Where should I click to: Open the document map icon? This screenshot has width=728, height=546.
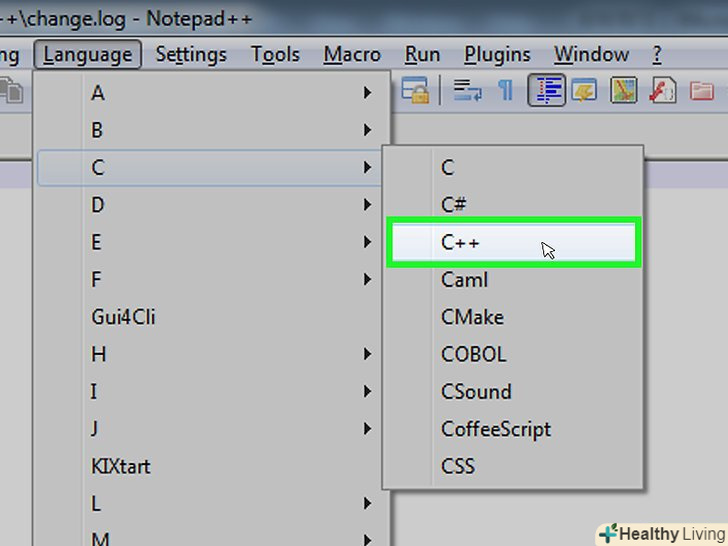click(623, 90)
